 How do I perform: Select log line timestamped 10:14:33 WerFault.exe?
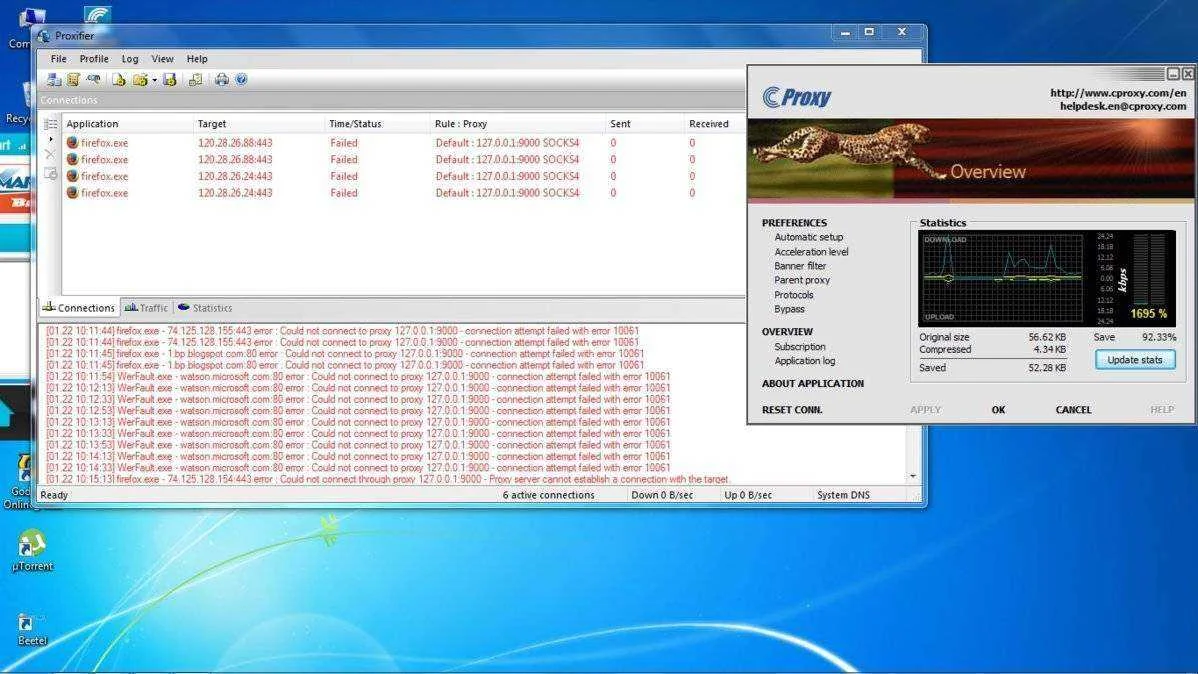358,468
